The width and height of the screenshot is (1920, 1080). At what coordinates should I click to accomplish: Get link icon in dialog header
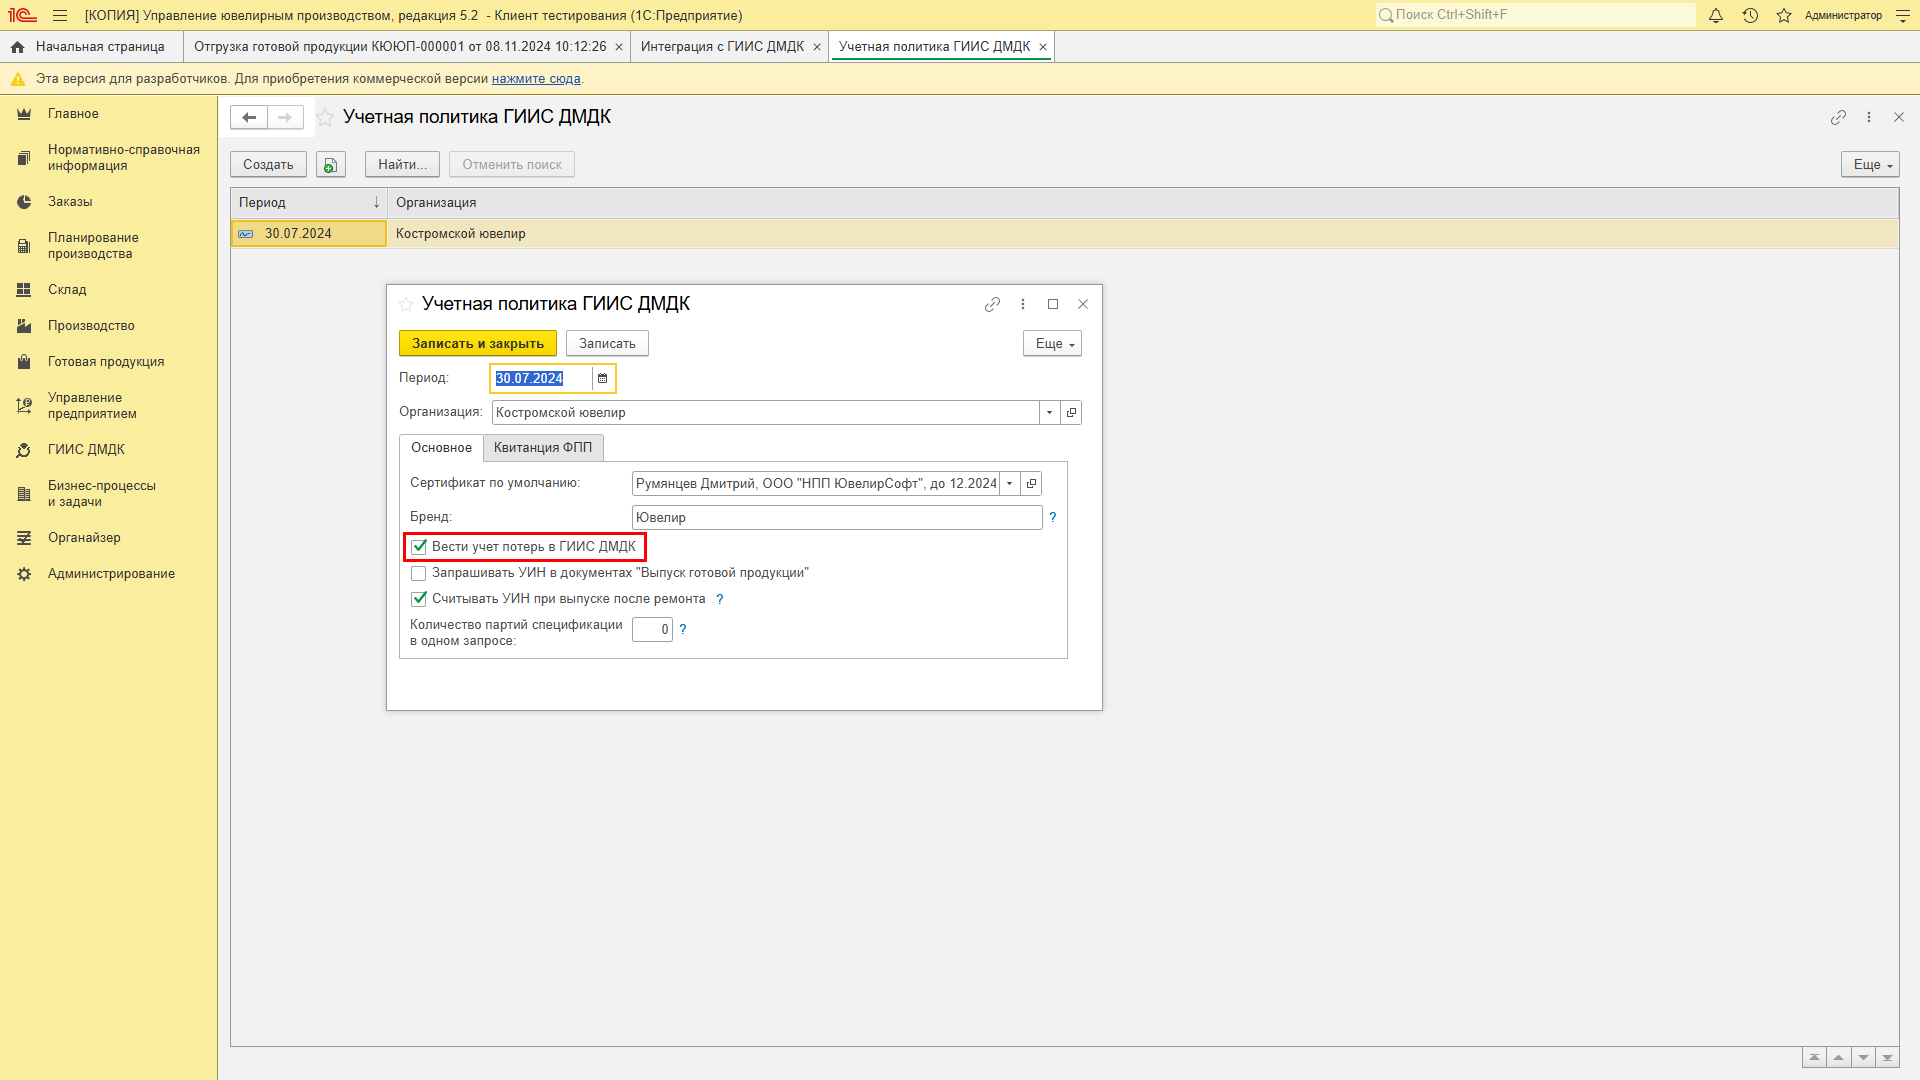[992, 304]
